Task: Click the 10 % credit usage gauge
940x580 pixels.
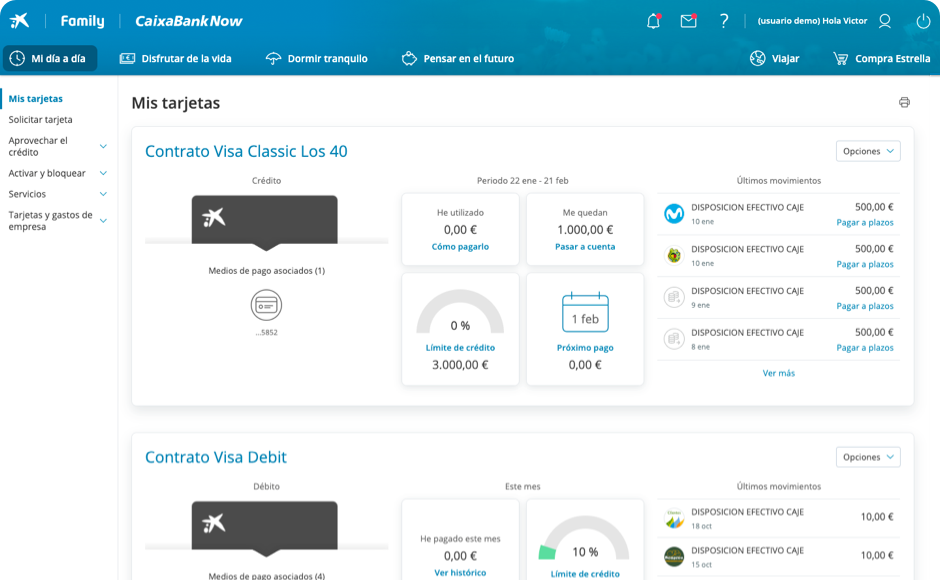Action: [585, 539]
